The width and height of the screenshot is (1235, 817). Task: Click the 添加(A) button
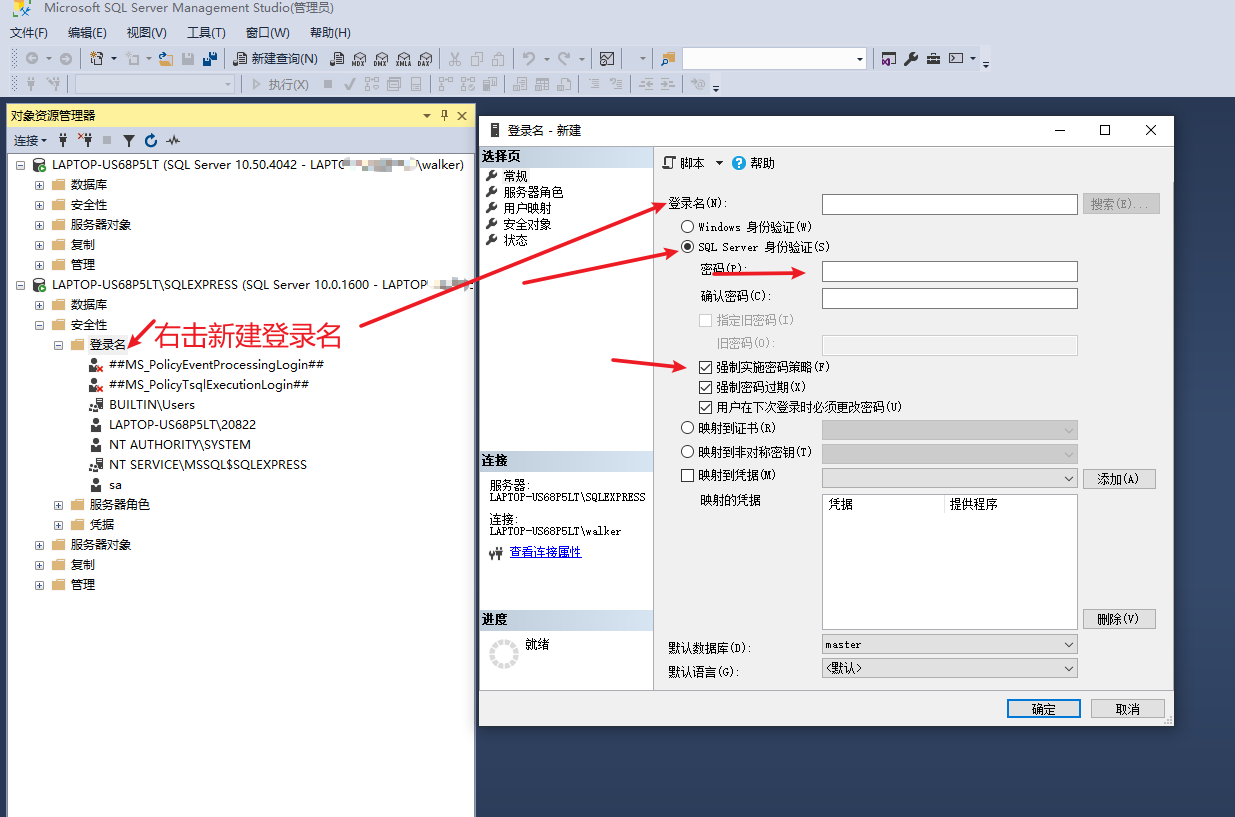coord(1118,479)
